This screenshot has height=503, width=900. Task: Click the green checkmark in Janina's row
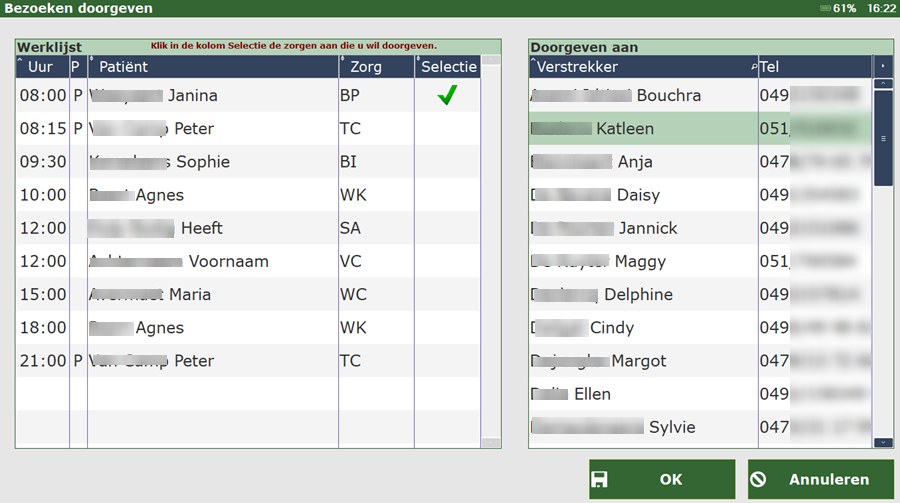coord(447,96)
